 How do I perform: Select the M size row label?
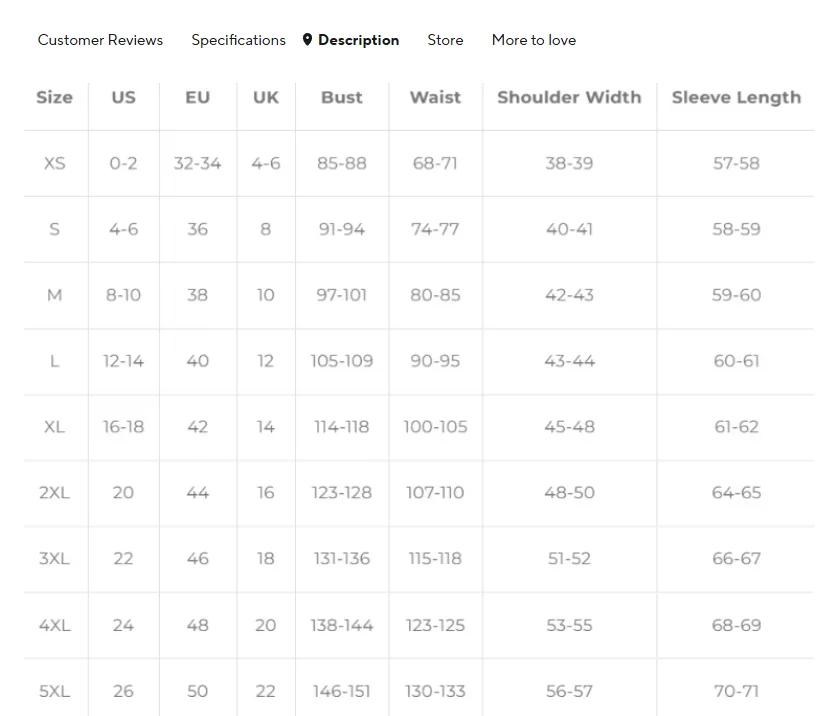[54, 295]
